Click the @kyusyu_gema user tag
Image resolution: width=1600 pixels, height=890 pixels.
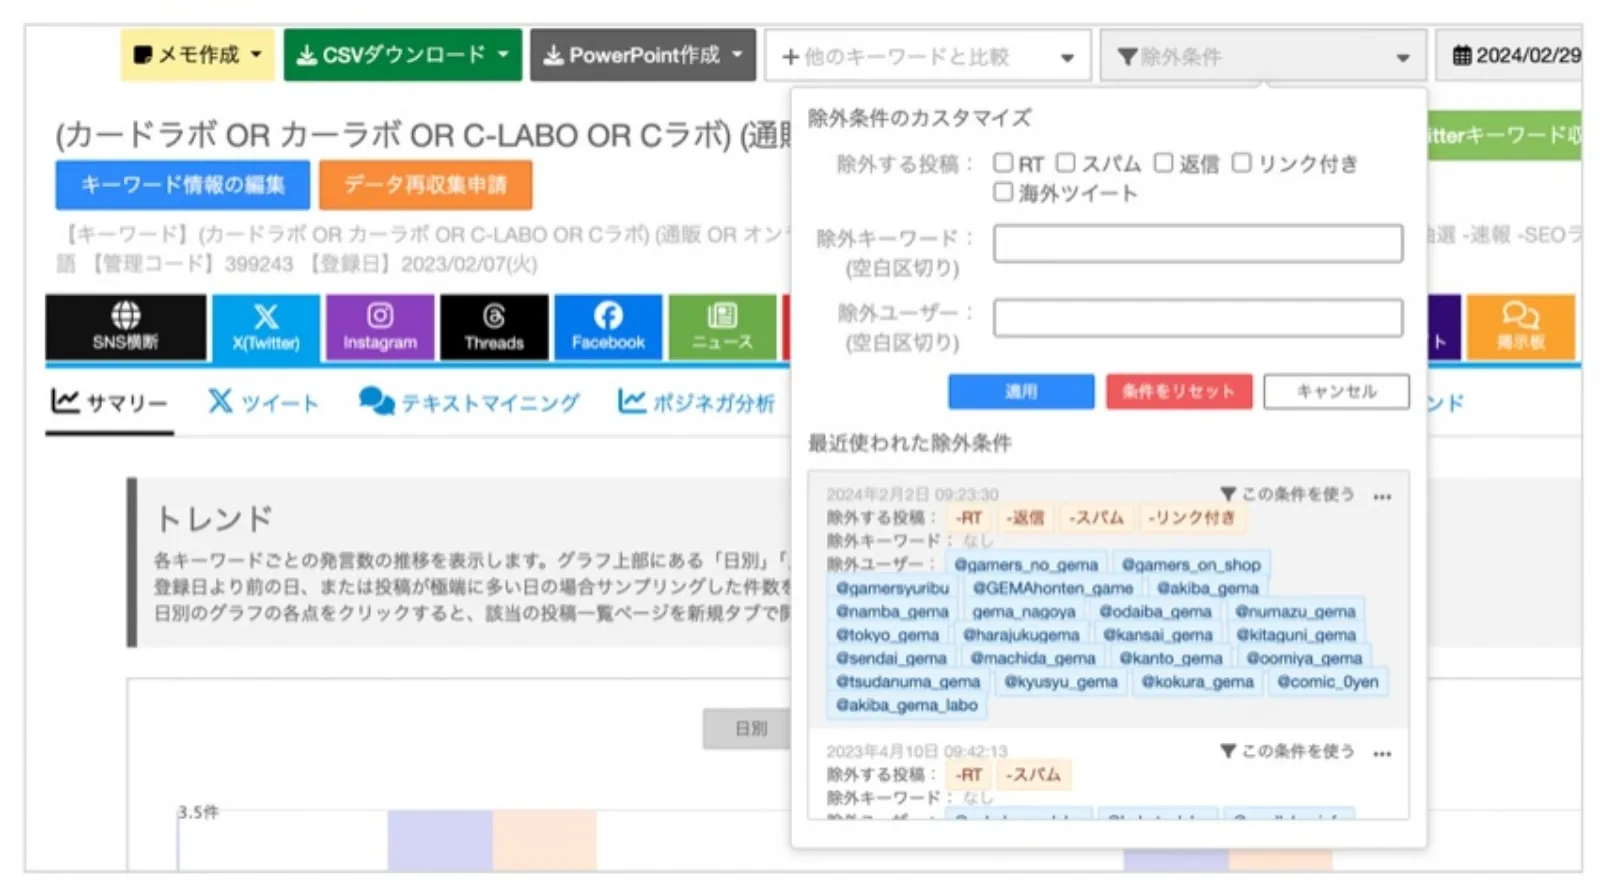1061,682
